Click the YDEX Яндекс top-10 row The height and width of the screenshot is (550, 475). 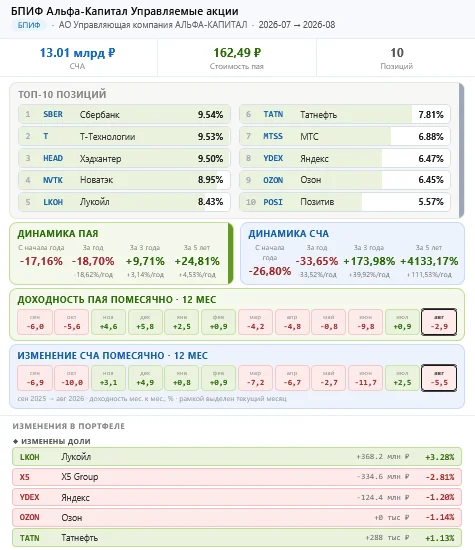click(345, 158)
